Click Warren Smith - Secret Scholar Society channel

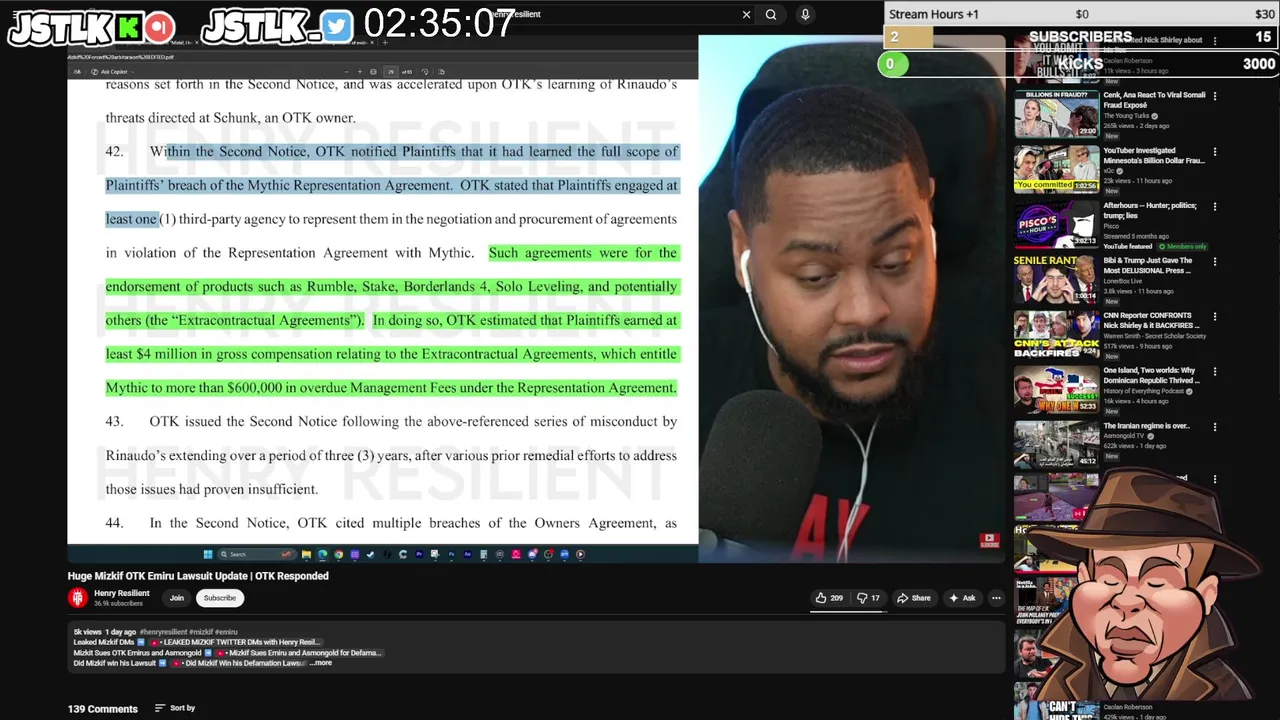click(x=1155, y=336)
